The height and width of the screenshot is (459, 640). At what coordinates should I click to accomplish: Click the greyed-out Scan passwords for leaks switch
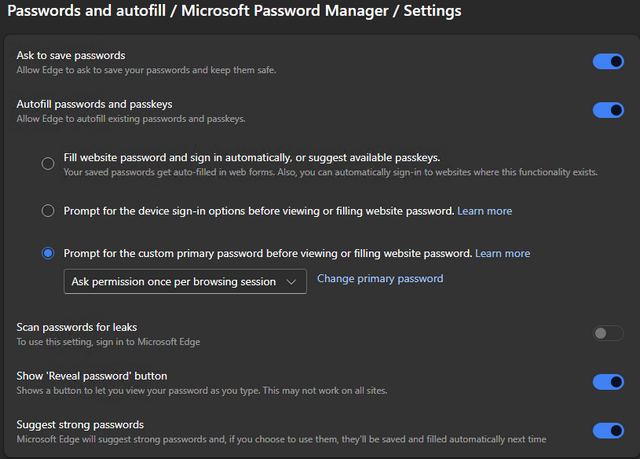click(608, 334)
